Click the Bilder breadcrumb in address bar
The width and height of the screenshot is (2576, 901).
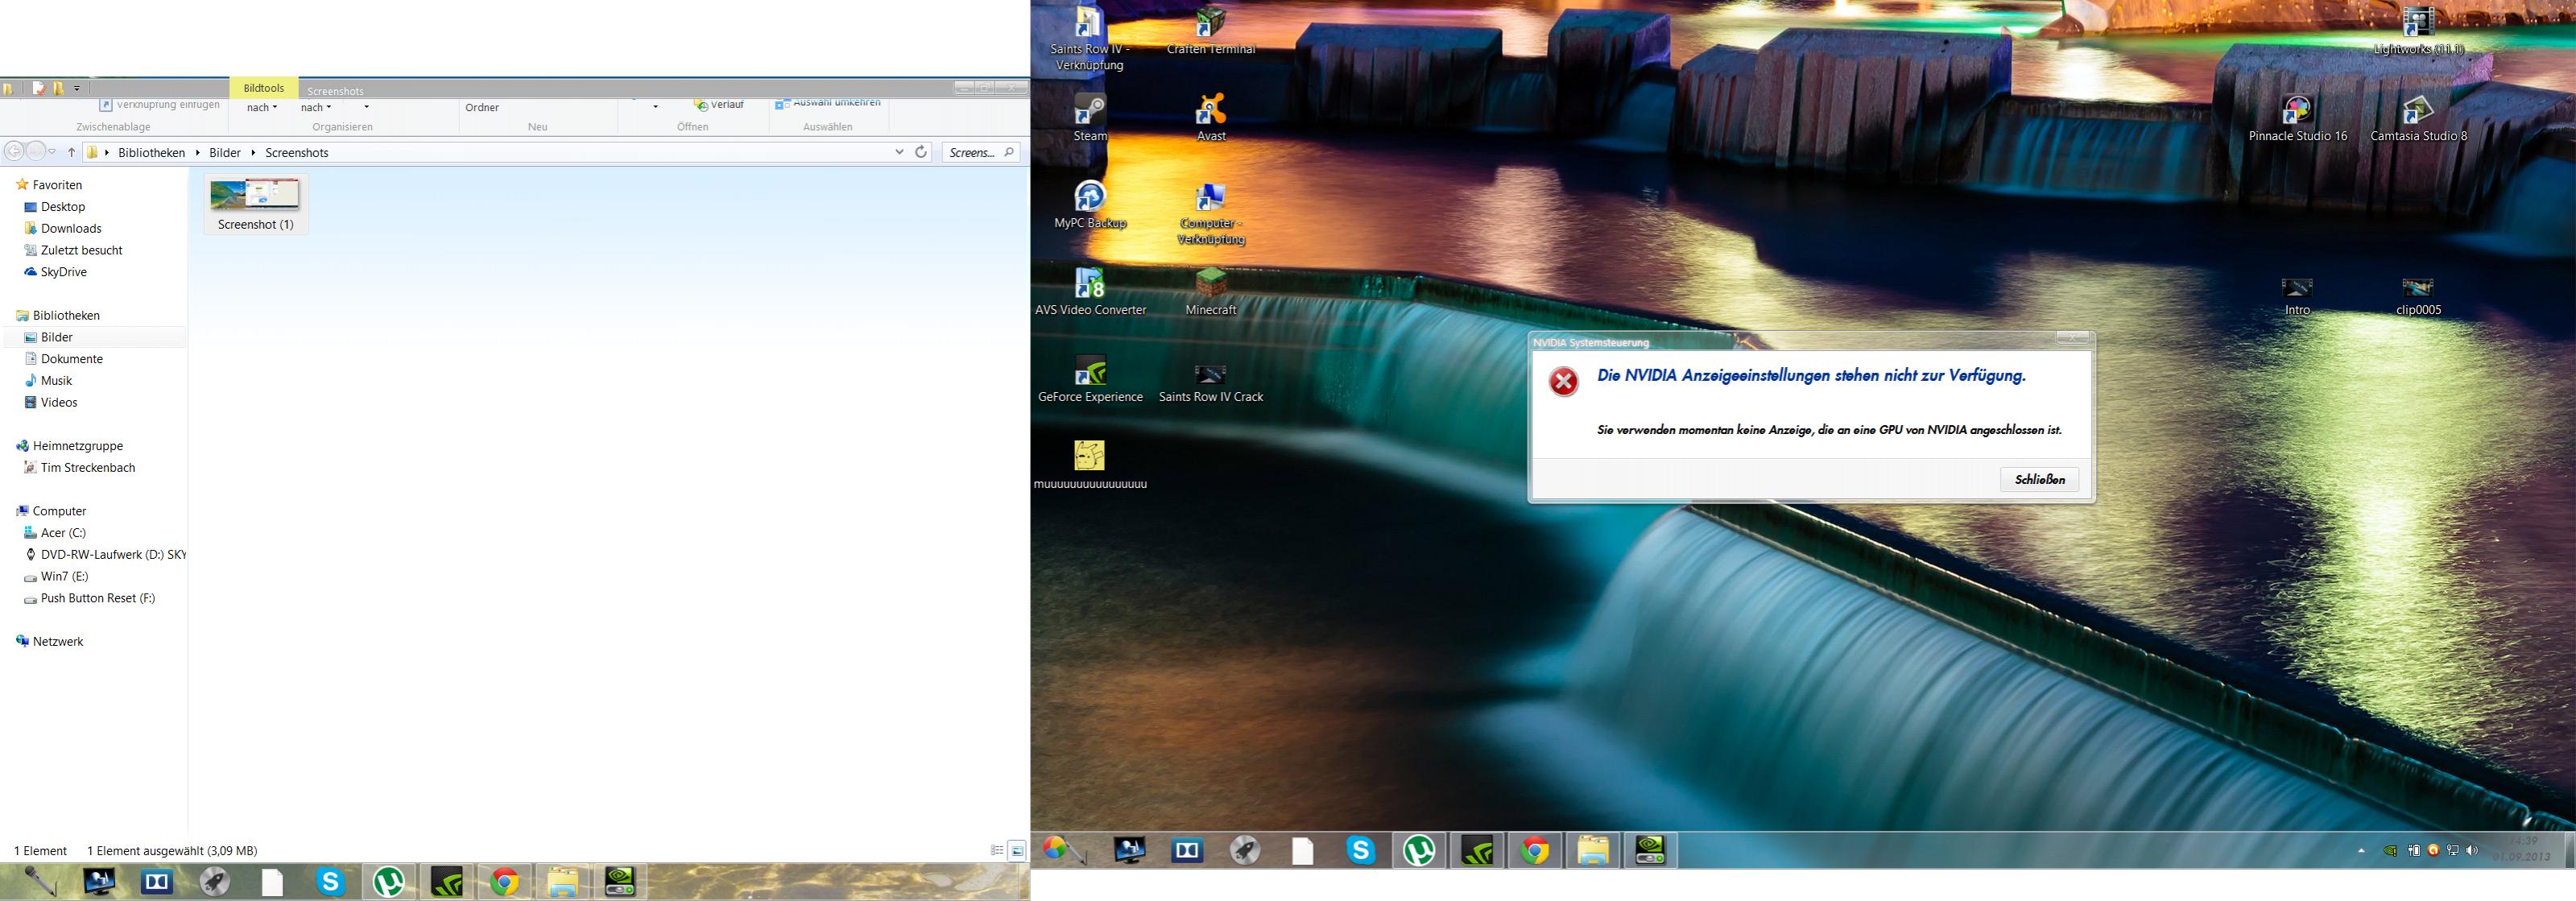(x=224, y=153)
